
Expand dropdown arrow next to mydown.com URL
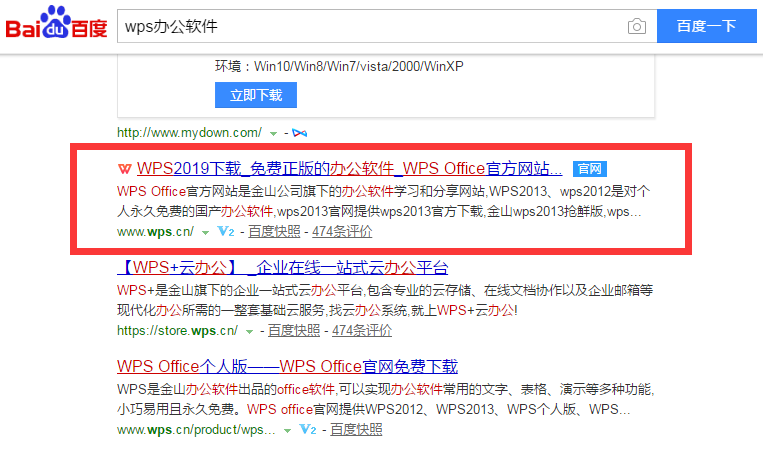pyautogui.click(x=273, y=133)
